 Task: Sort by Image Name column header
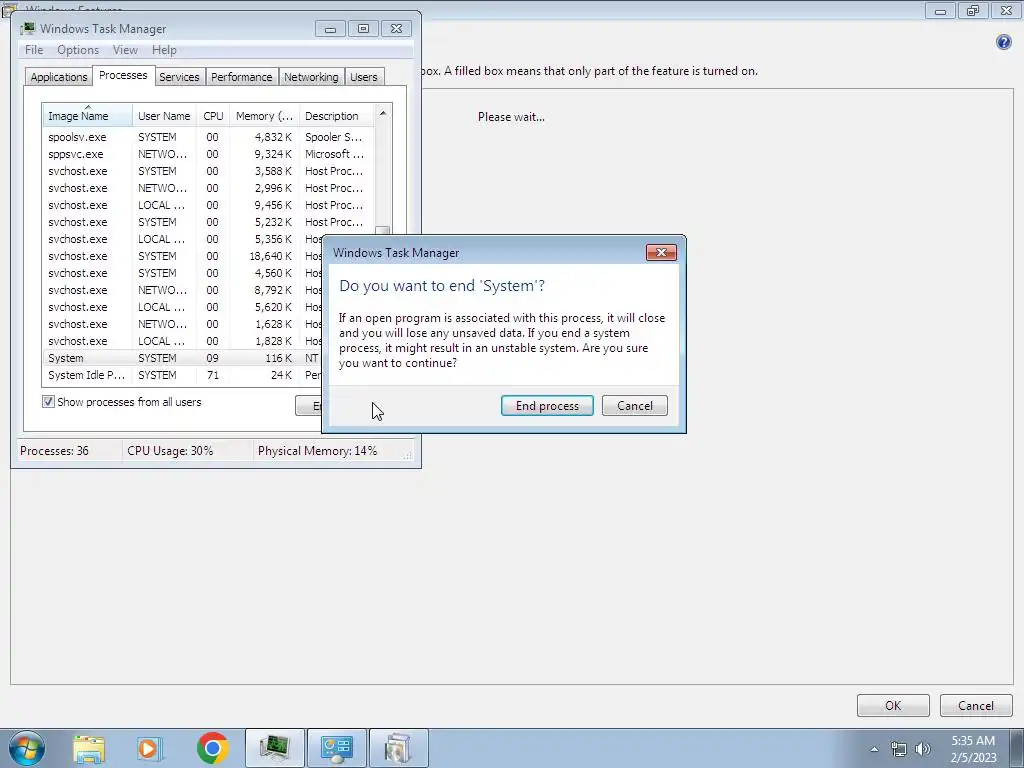point(88,116)
